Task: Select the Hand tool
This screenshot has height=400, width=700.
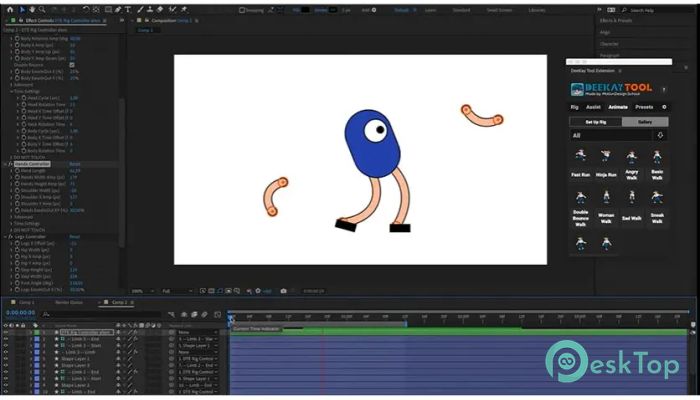Action: coord(32,9)
